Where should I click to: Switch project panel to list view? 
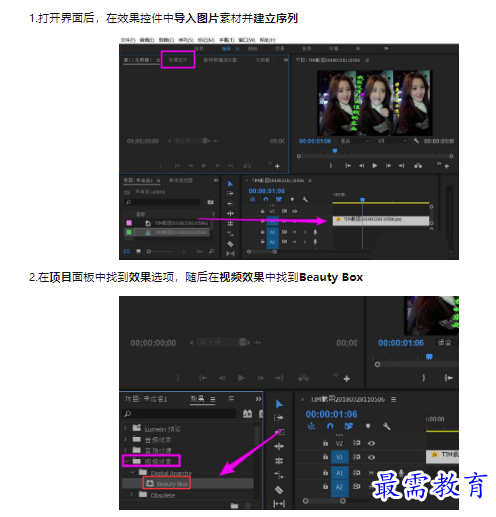pos(127,251)
